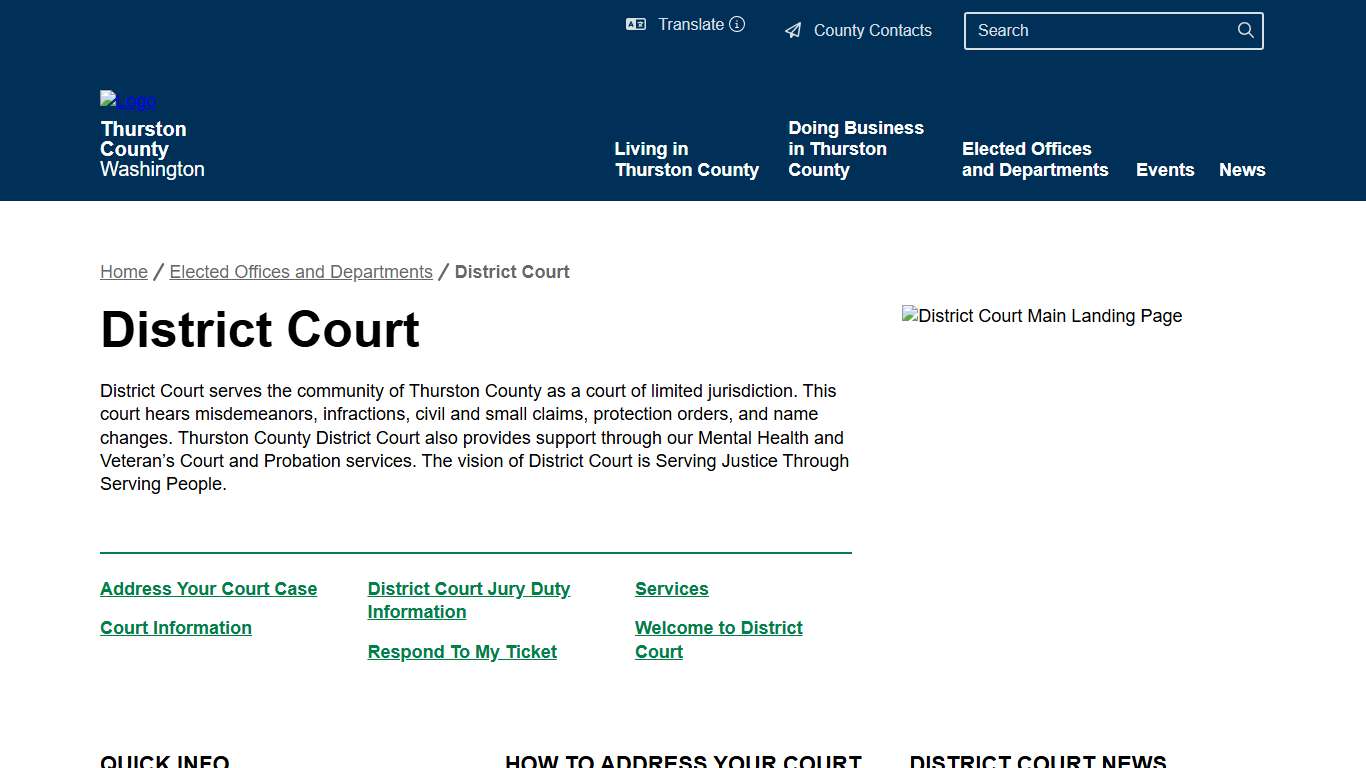This screenshot has height=768, width=1366.
Task: Open the Translate option
Action: pos(690,24)
